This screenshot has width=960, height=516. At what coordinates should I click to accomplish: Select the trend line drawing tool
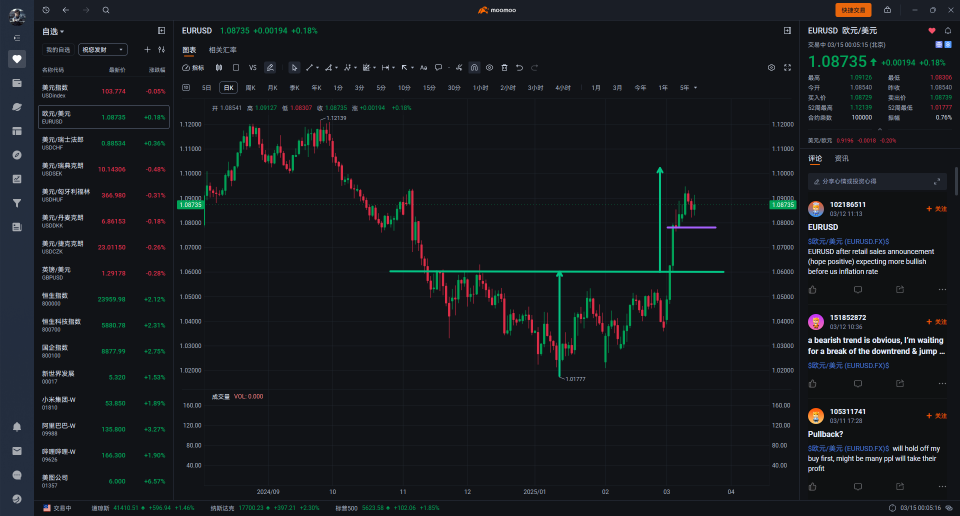pos(309,68)
